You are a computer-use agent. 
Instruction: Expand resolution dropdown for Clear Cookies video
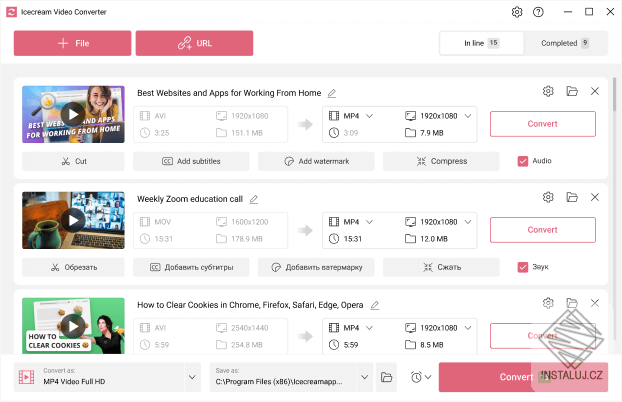(468, 328)
